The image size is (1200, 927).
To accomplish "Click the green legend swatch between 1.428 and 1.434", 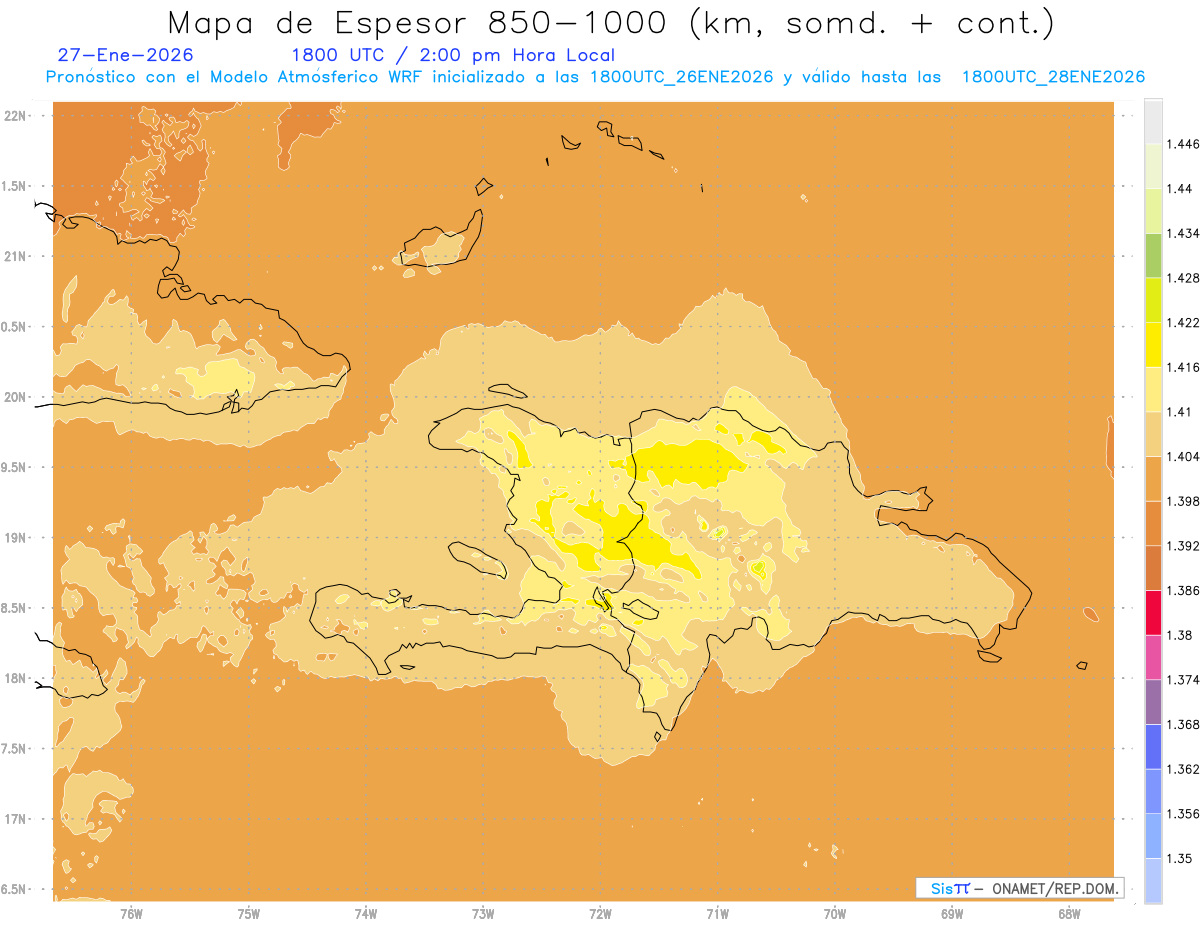I will [x=1153, y=255].
